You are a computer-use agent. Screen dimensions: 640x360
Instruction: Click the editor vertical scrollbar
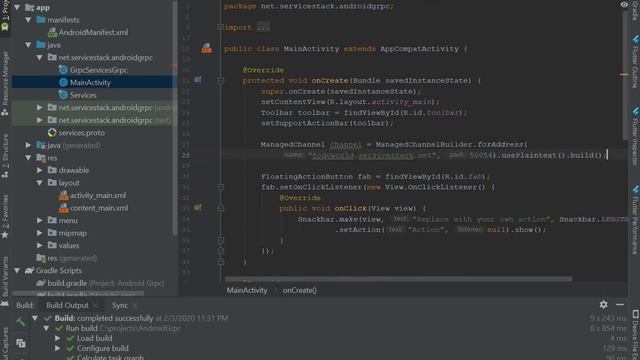pos(625,76)
